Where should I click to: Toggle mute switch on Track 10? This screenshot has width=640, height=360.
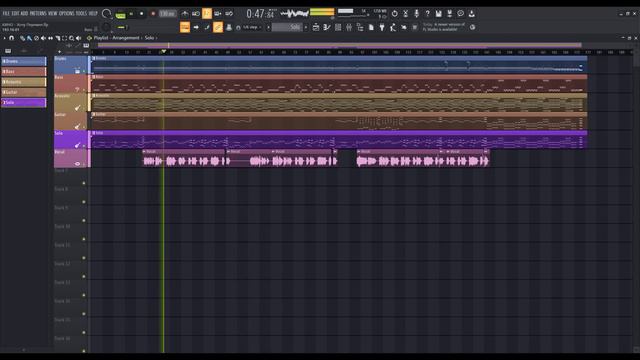[x=84, y=239]
